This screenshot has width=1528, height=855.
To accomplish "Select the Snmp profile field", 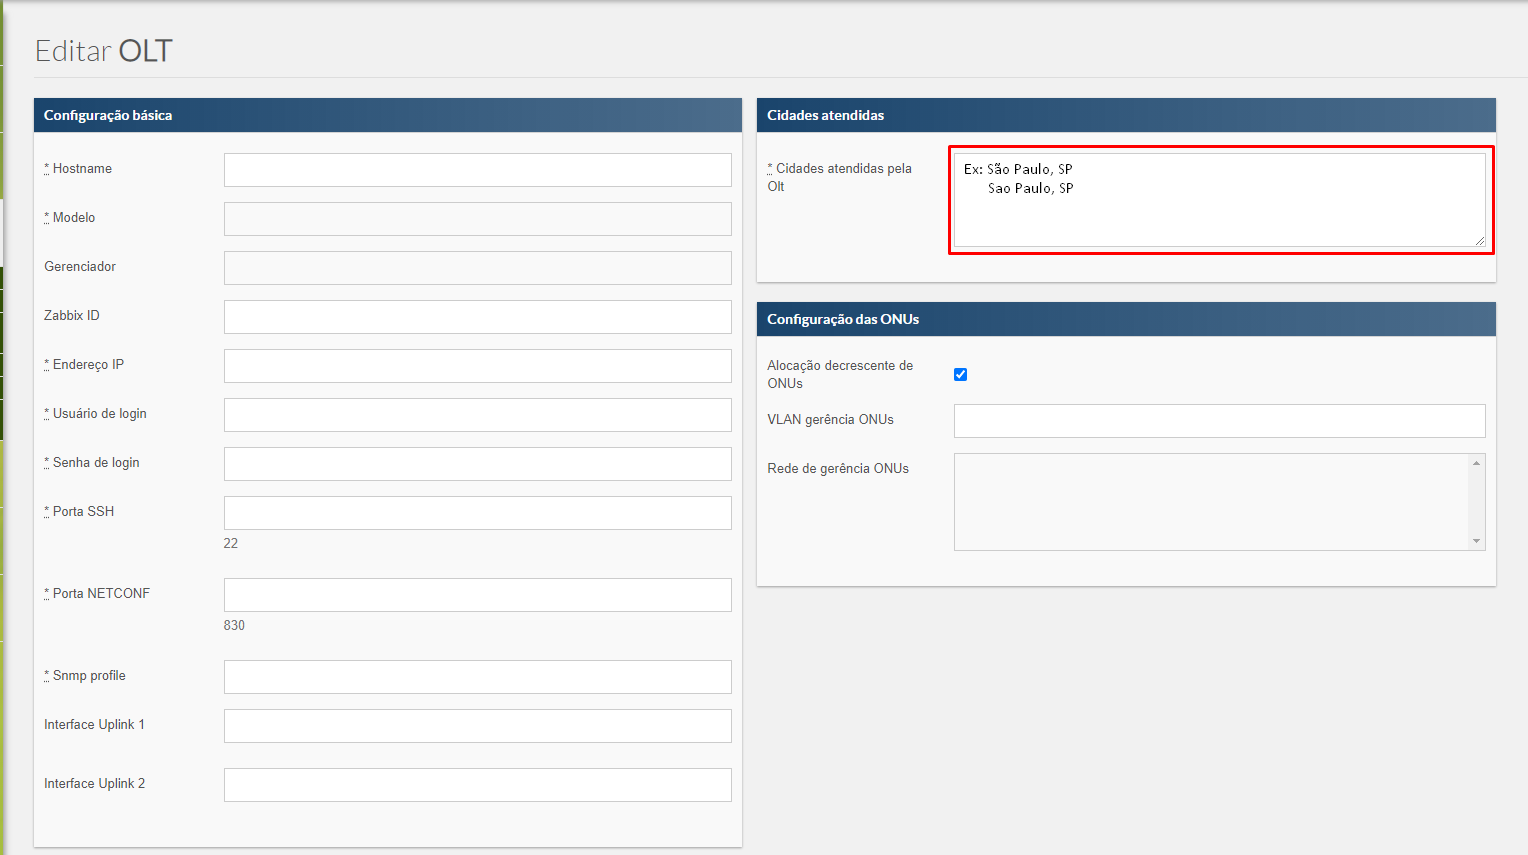I will tap(477, 677).
